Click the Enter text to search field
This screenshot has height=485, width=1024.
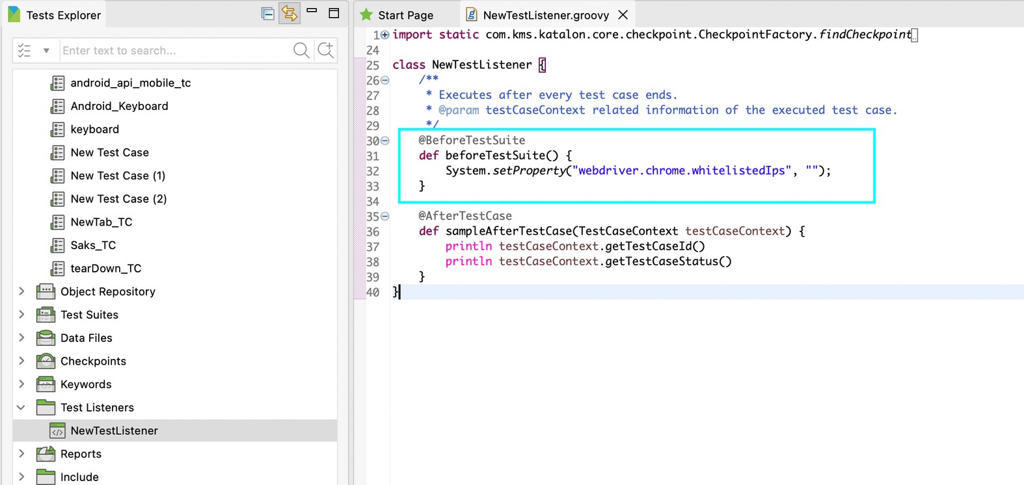[170, 50]
